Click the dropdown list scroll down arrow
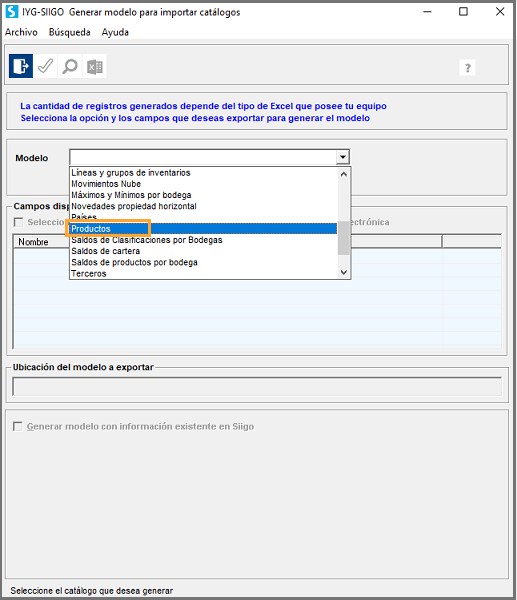517x600 pixels. (x=344, y=272)
